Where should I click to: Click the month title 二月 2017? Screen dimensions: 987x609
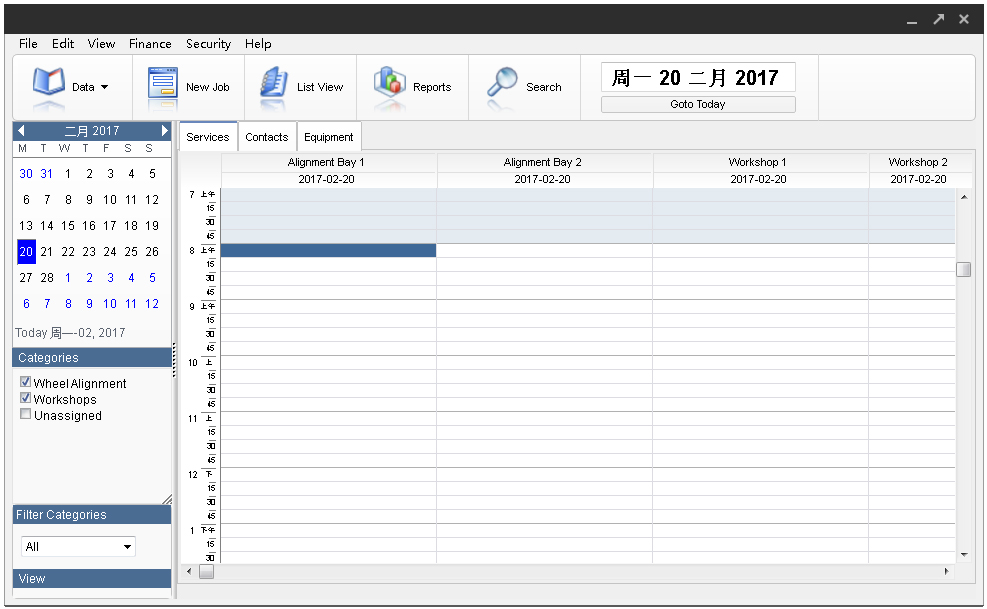[92, 130]
